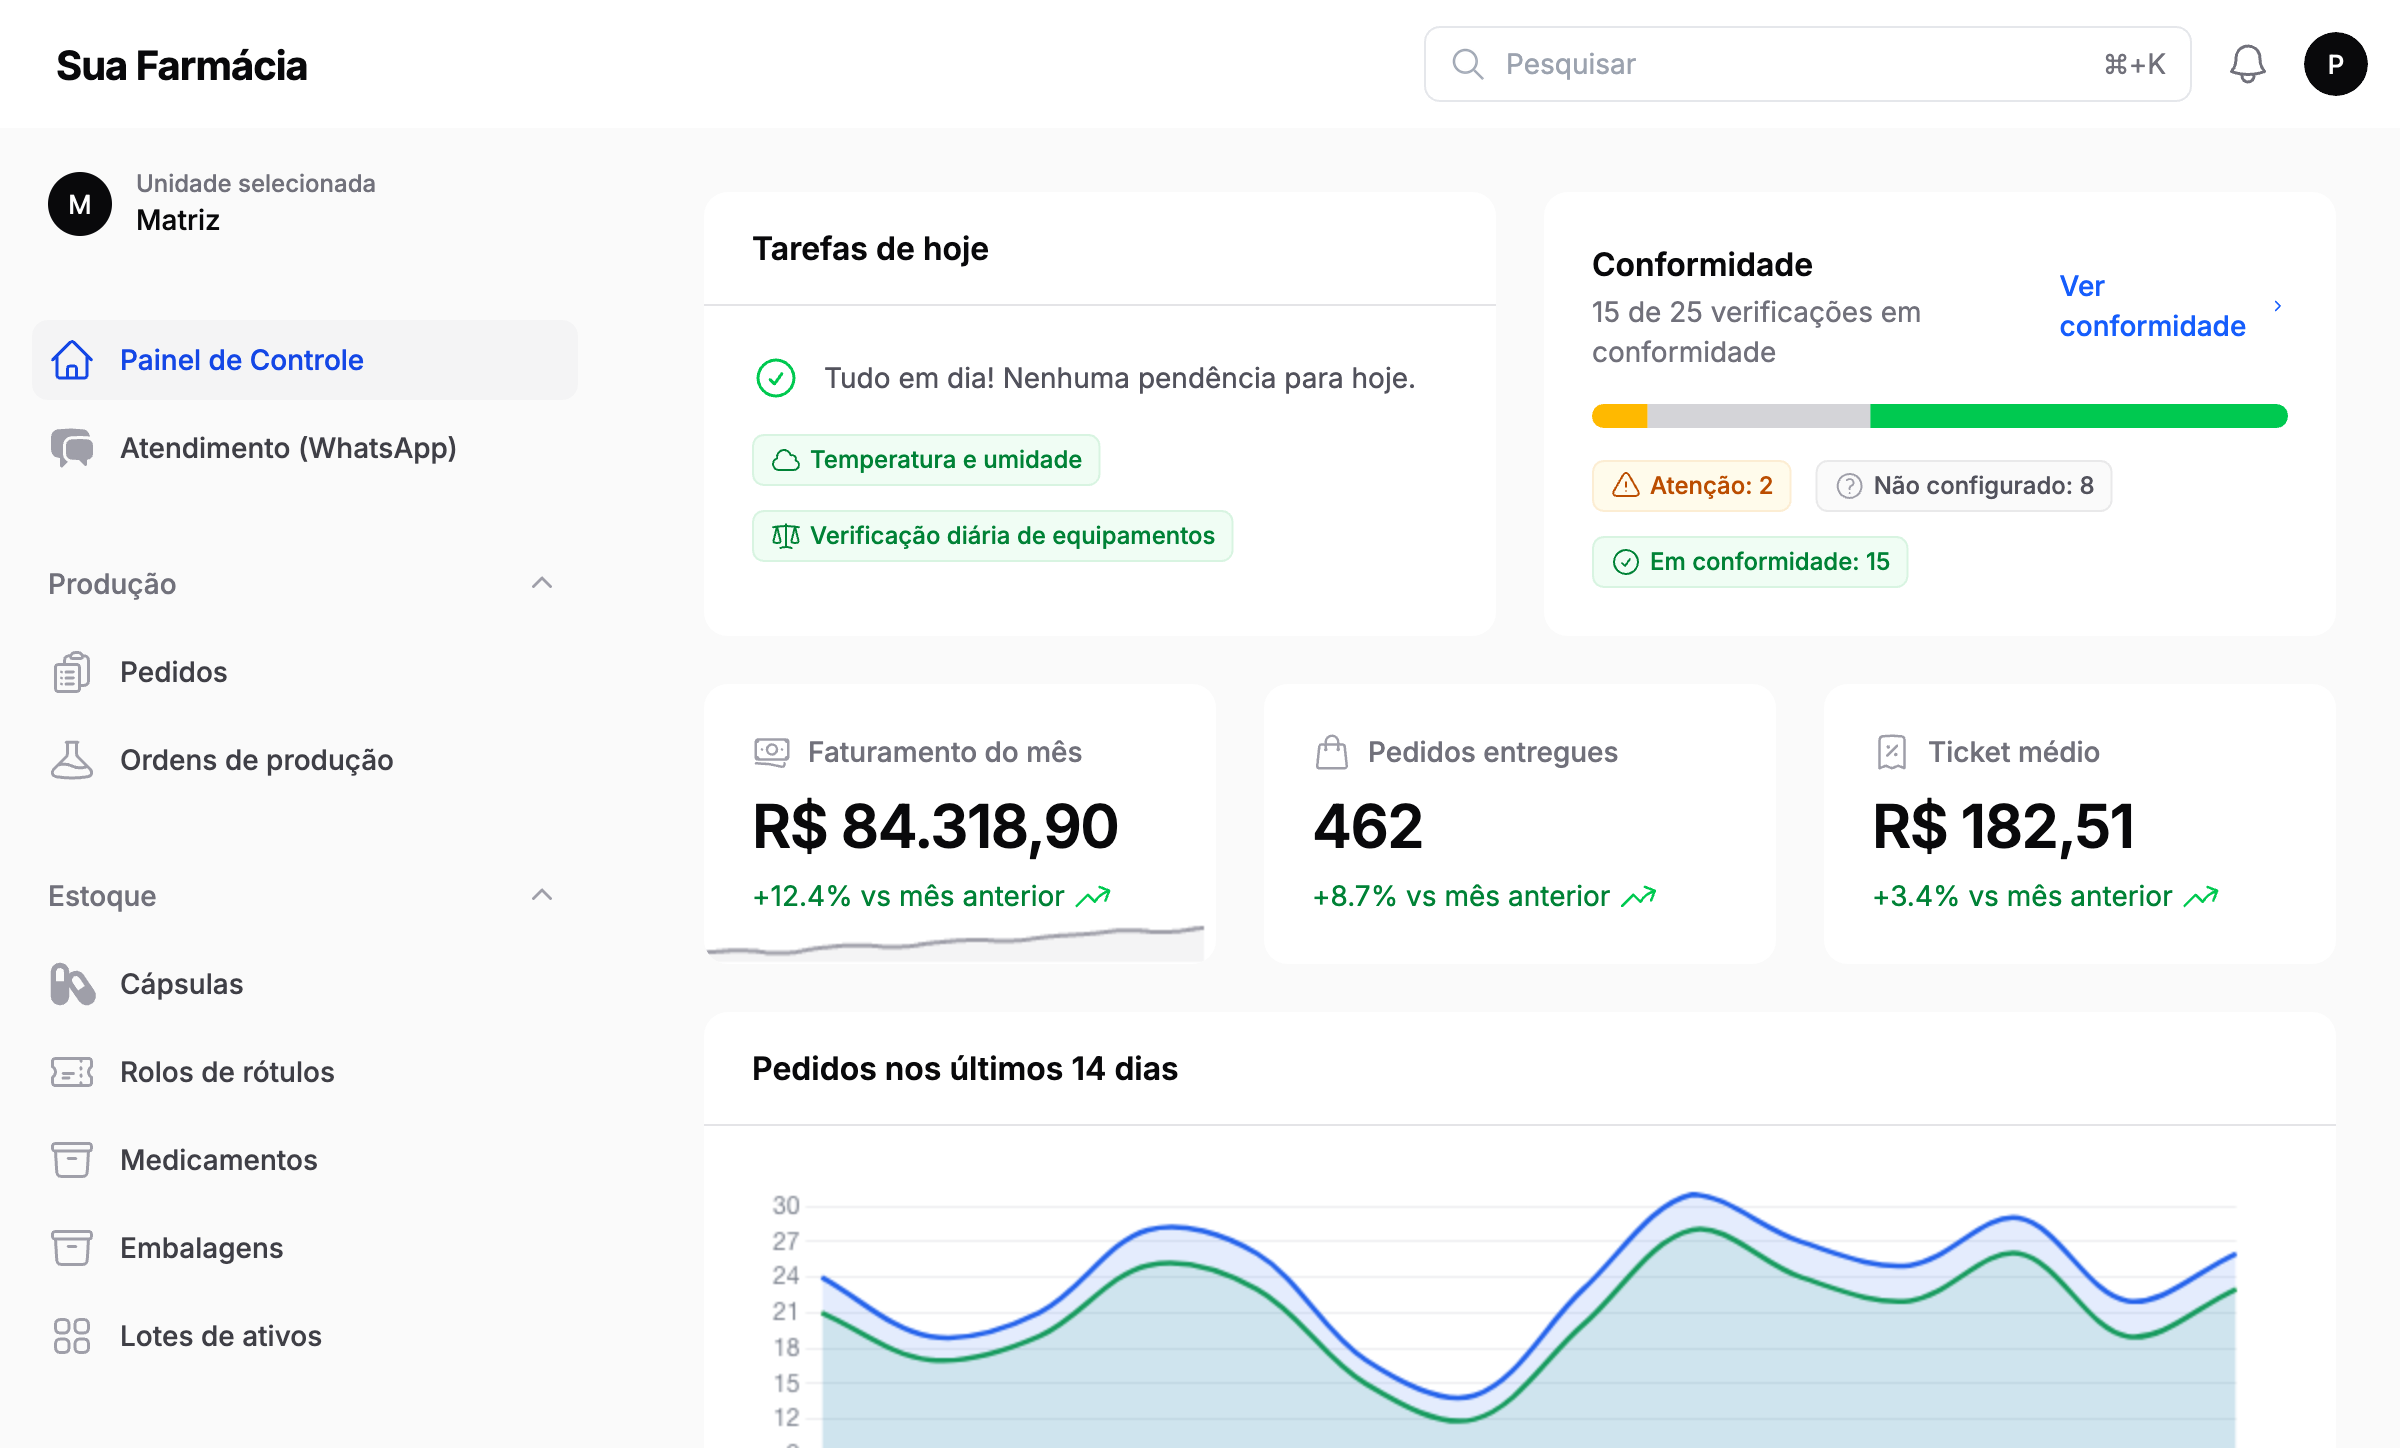Open Ordens de produção page
The width and height of the screenshot is (2400, 1448).
(305, 760)
